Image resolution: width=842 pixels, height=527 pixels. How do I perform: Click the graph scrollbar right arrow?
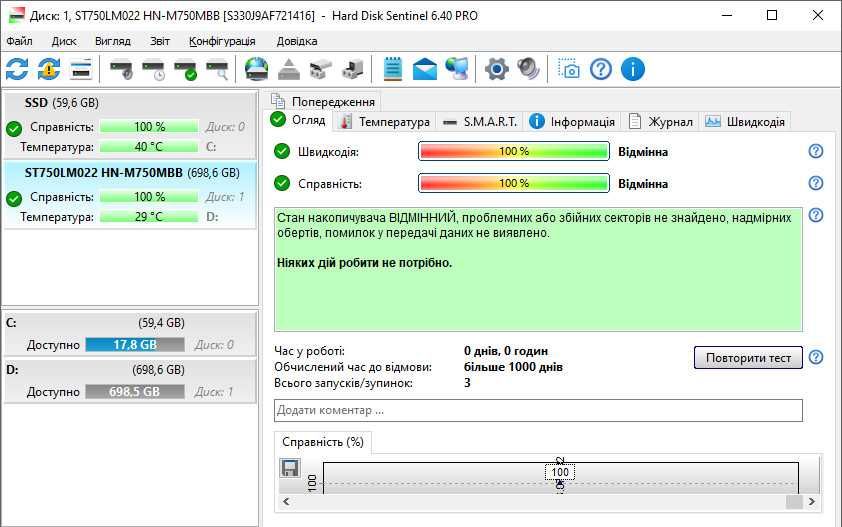point(812,501)
